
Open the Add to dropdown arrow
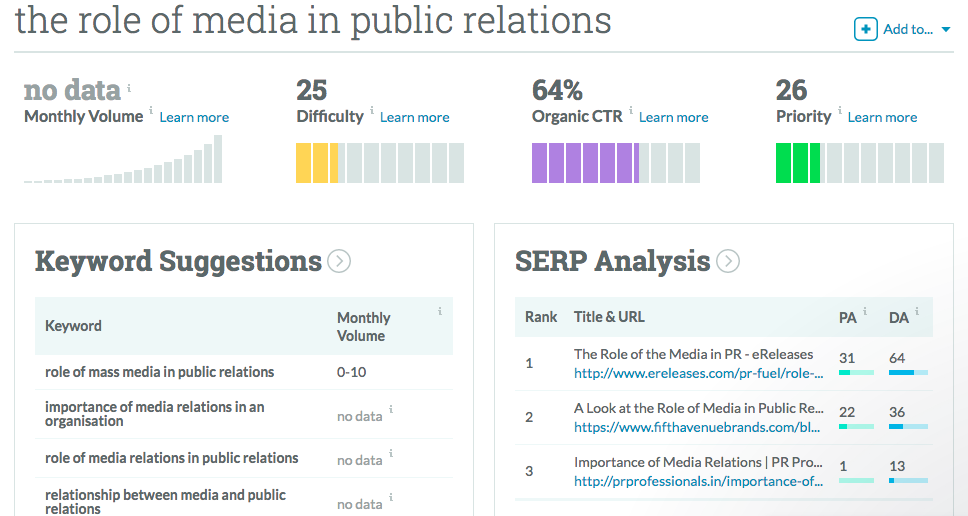[x=946, y=30]
